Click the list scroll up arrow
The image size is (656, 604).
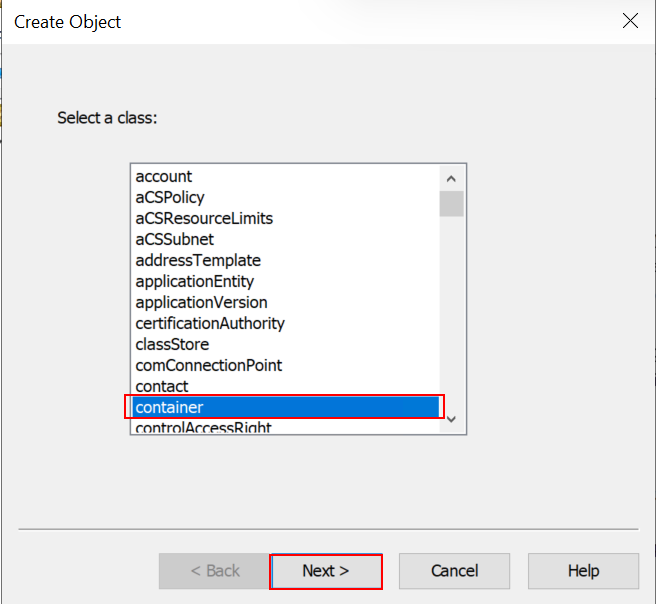451,177
